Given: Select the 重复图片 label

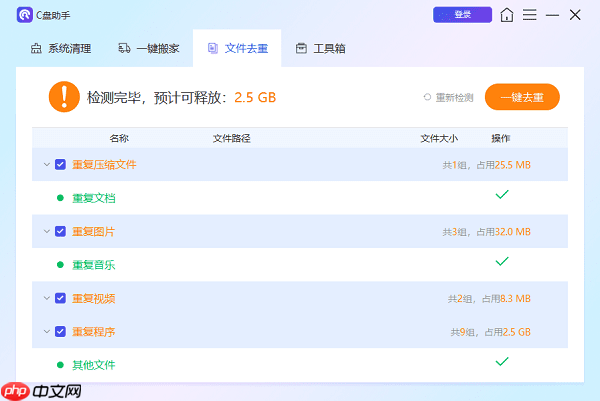Looking at the screenshot, I should pos(93,231).
